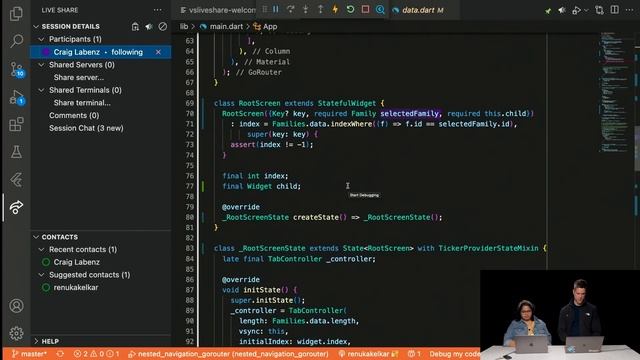Image resolution: width=640 pixels, height=360 pixels.
Task: Click the Share server... link
Action: pyautogui.click(x=79, y=78)
